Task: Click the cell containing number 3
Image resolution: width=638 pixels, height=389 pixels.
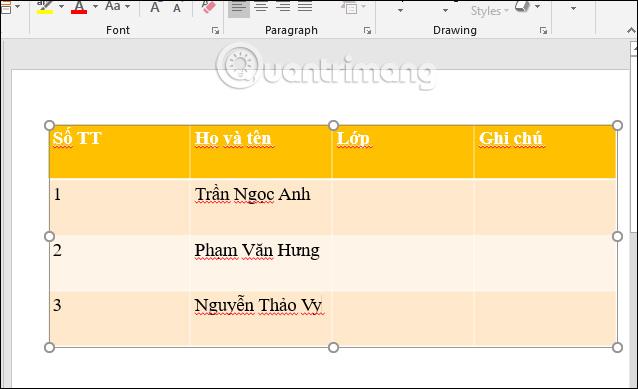Action: (119, 319)
